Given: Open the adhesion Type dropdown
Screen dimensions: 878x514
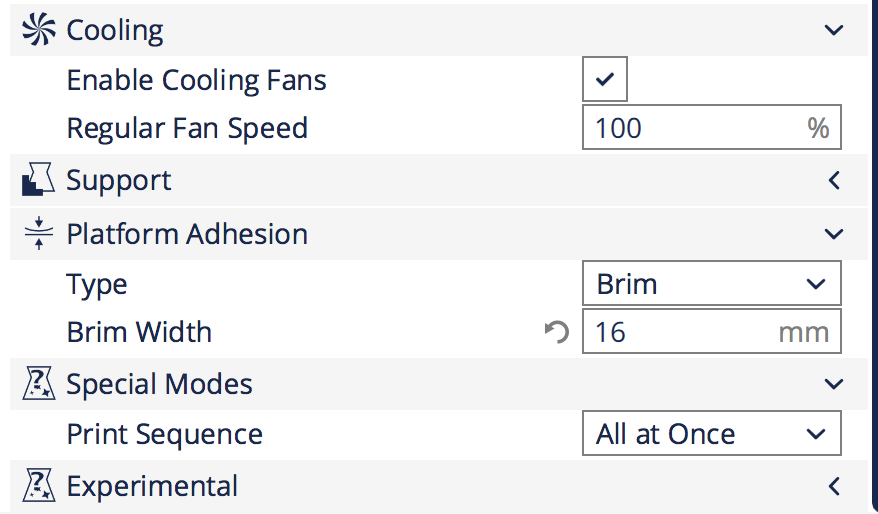Looking at the screenshot, I should tap(711, 284).
